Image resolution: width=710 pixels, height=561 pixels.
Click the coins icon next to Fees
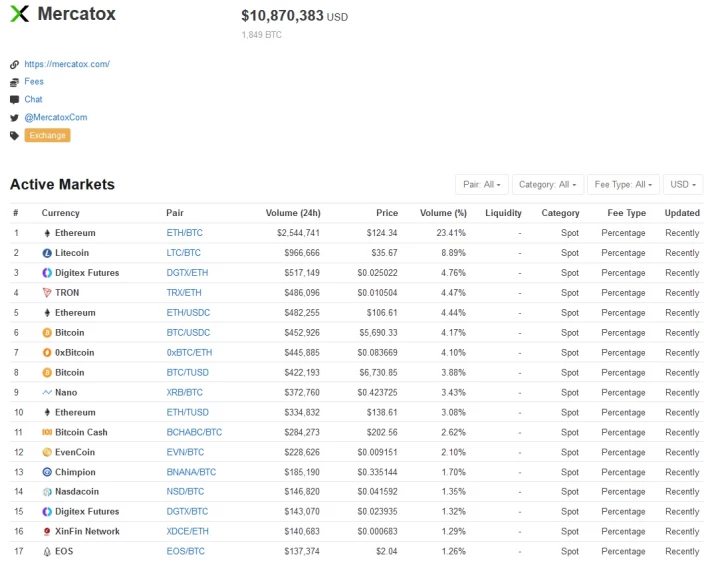[x=14, y=82]
